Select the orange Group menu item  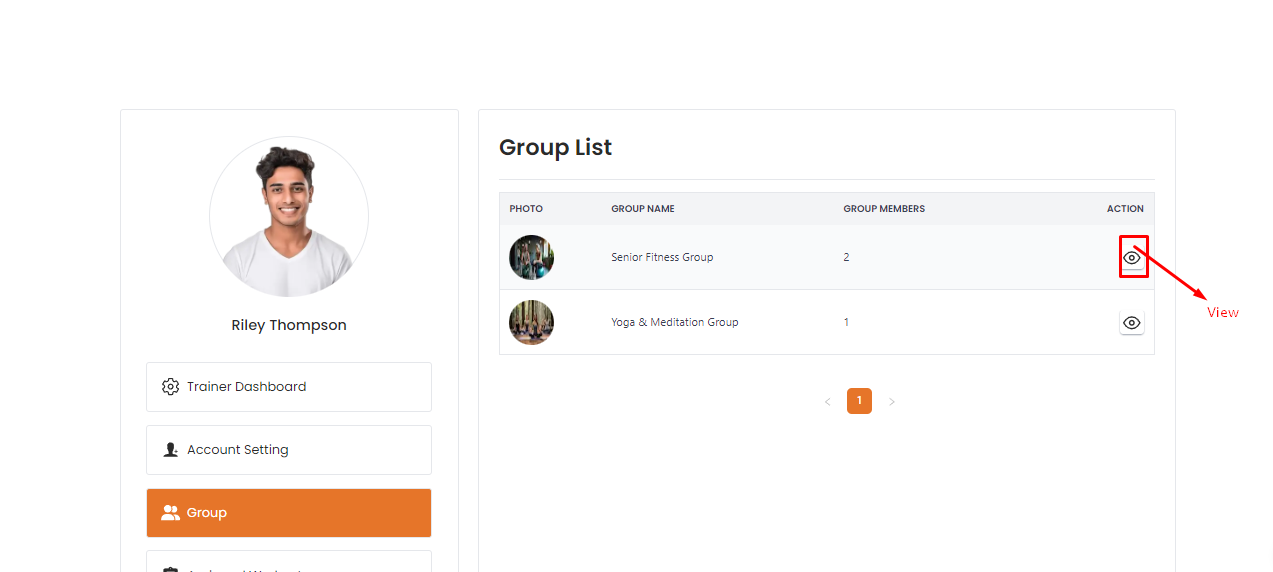click(289, 513)
